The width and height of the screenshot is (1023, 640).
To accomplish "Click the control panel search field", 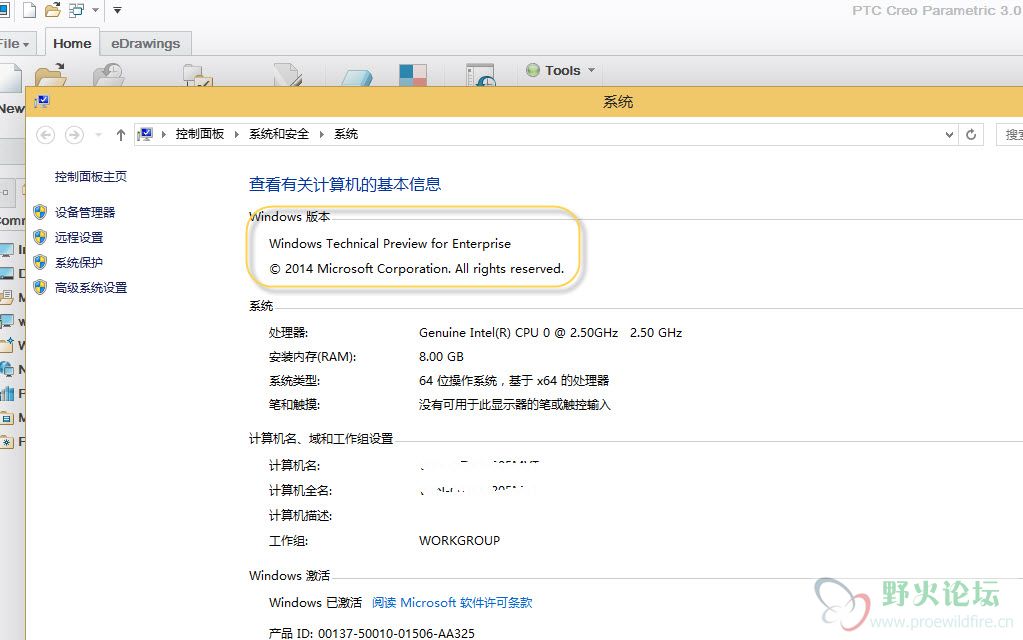I will [1009, 134].
